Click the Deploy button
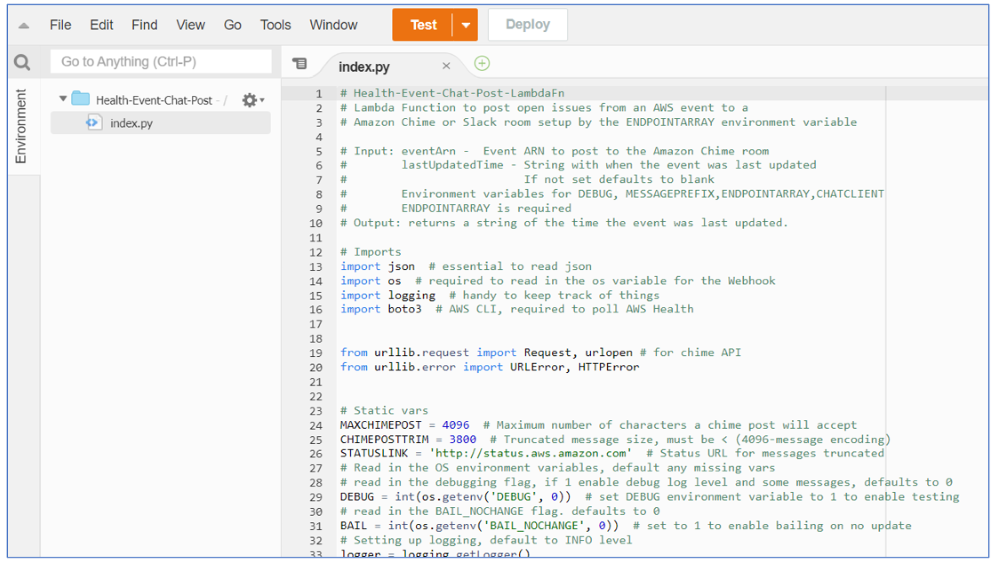The width and height of the screenshot is (1000, 564). pyautogui.click(x=527, y=25)
